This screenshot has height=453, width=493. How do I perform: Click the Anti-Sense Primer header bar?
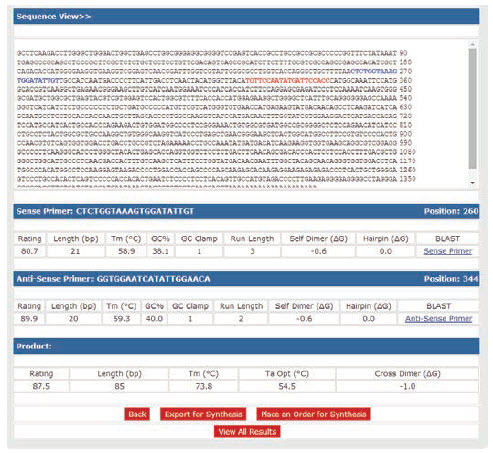(246, 279)
